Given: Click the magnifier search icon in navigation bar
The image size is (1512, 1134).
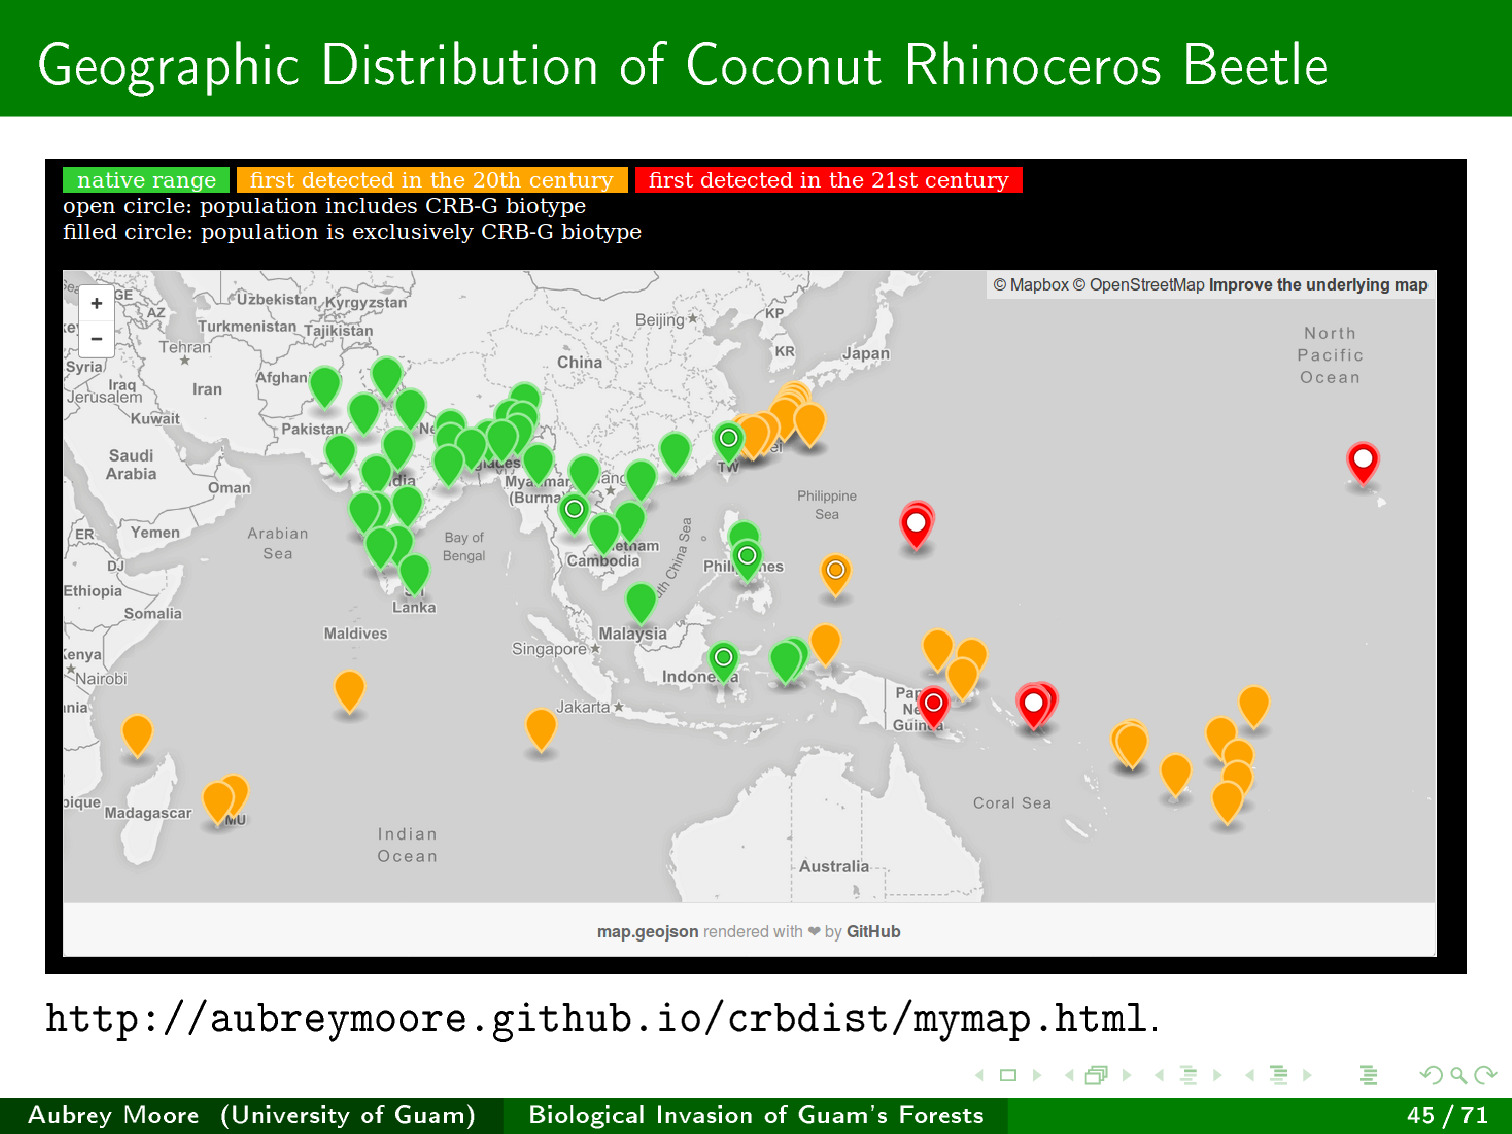Looking at the screenshot, I should 1458,1075.
